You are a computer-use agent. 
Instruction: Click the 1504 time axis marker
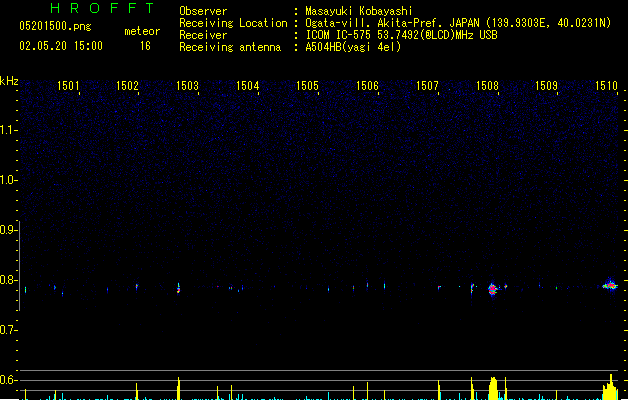248,86
